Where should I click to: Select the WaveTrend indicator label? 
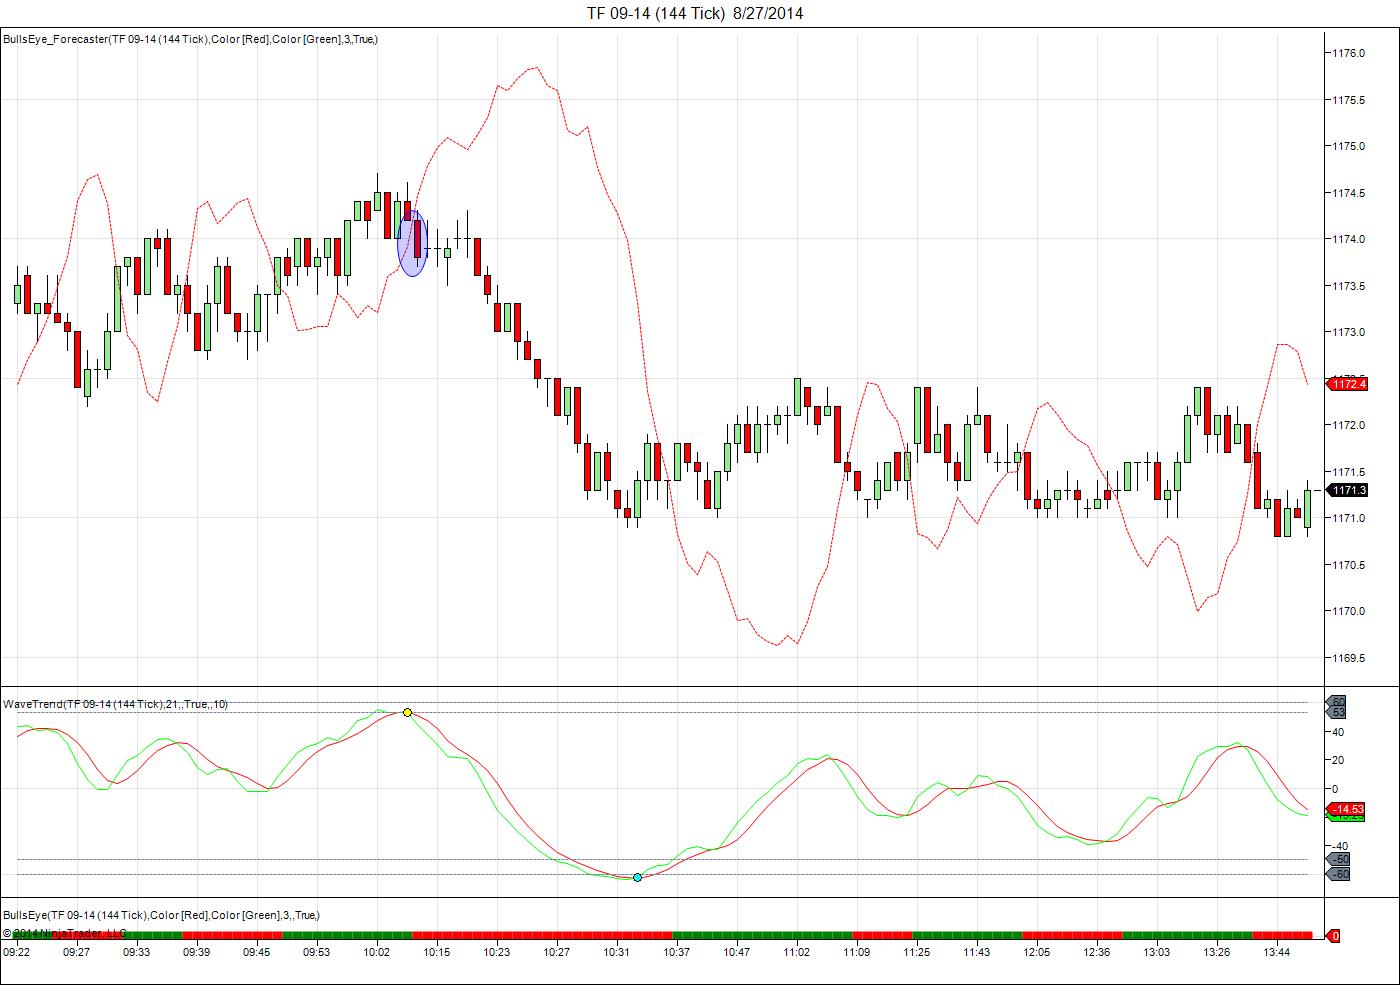pos(115,704)
